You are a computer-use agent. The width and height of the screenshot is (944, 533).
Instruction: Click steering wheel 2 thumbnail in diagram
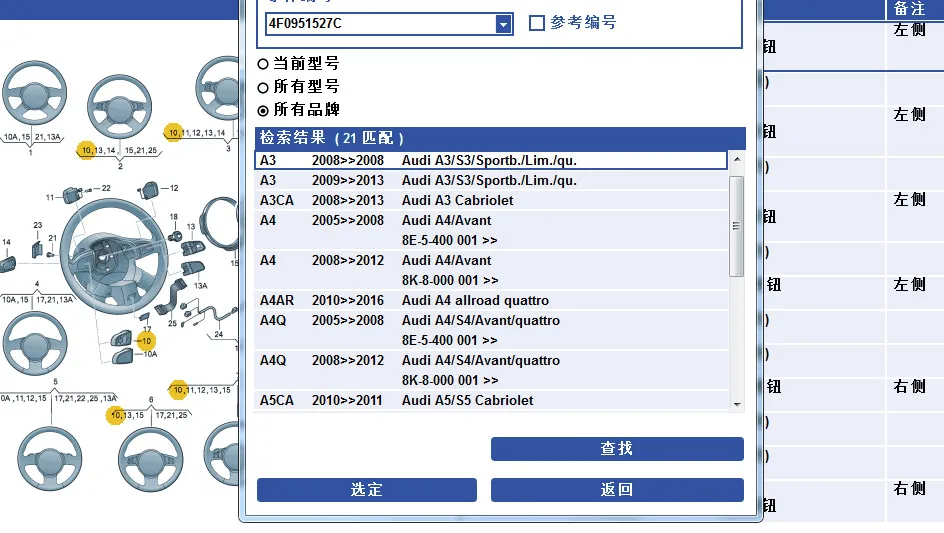[x=119, y=108]
